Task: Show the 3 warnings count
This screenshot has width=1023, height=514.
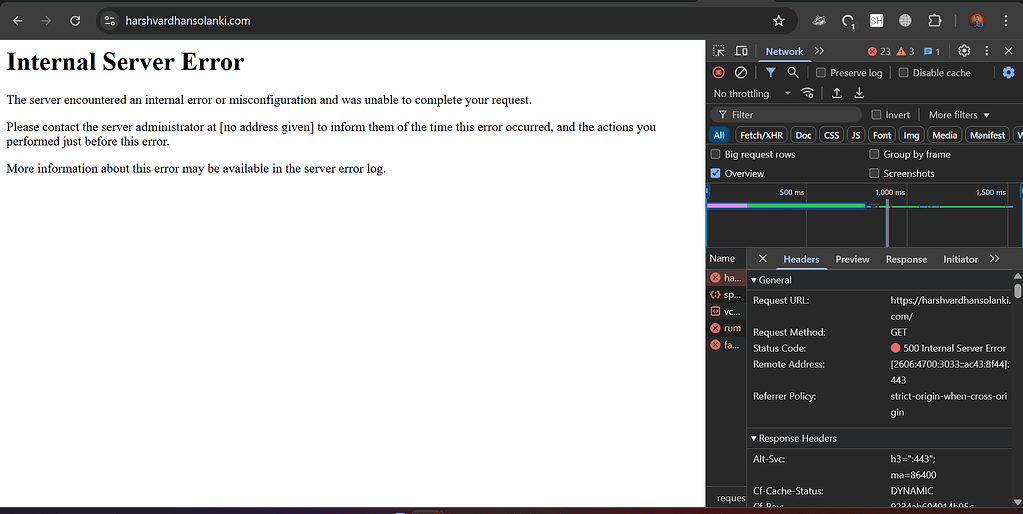Action: tap(906, 52)
